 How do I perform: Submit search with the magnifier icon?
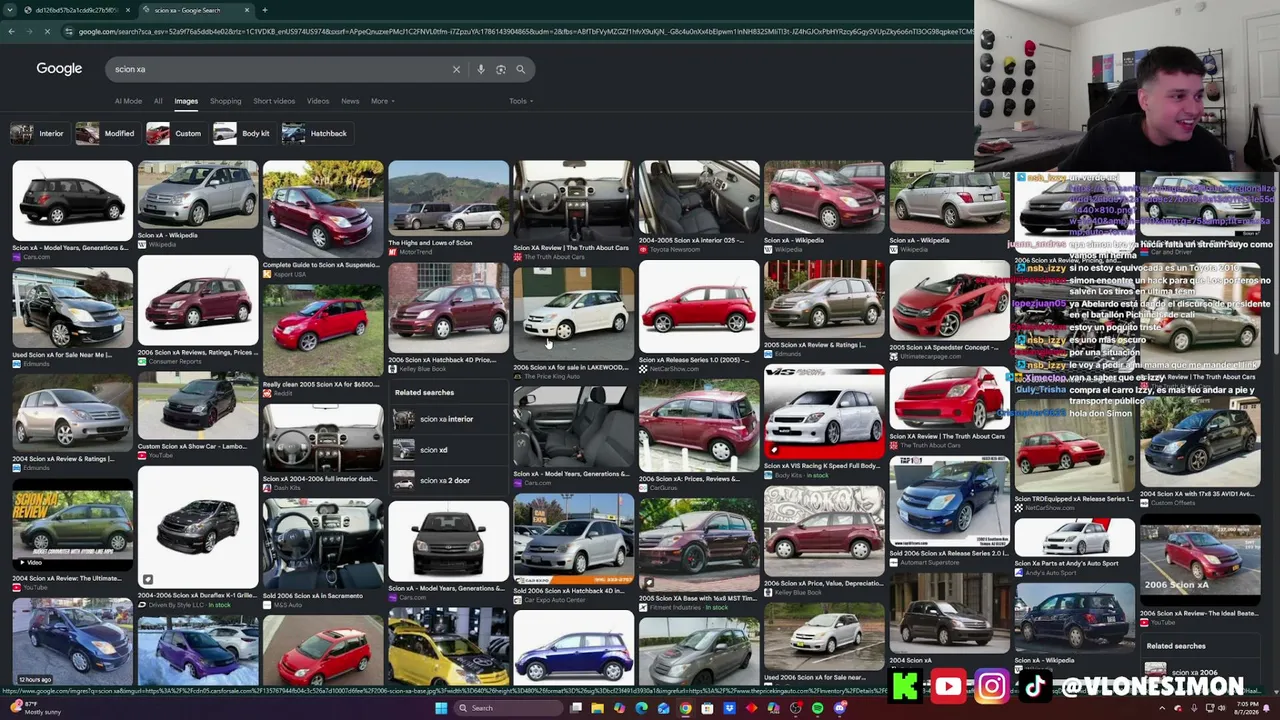click(521, 69)
